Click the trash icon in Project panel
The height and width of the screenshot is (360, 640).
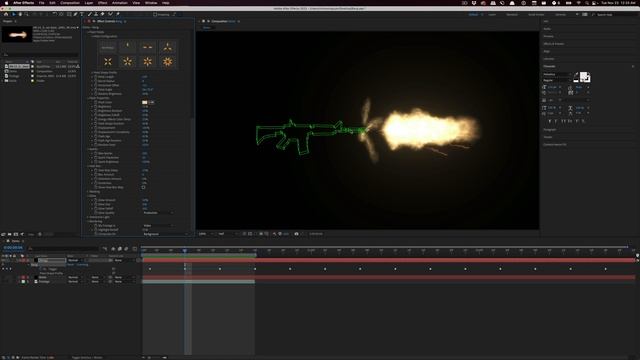40,234
